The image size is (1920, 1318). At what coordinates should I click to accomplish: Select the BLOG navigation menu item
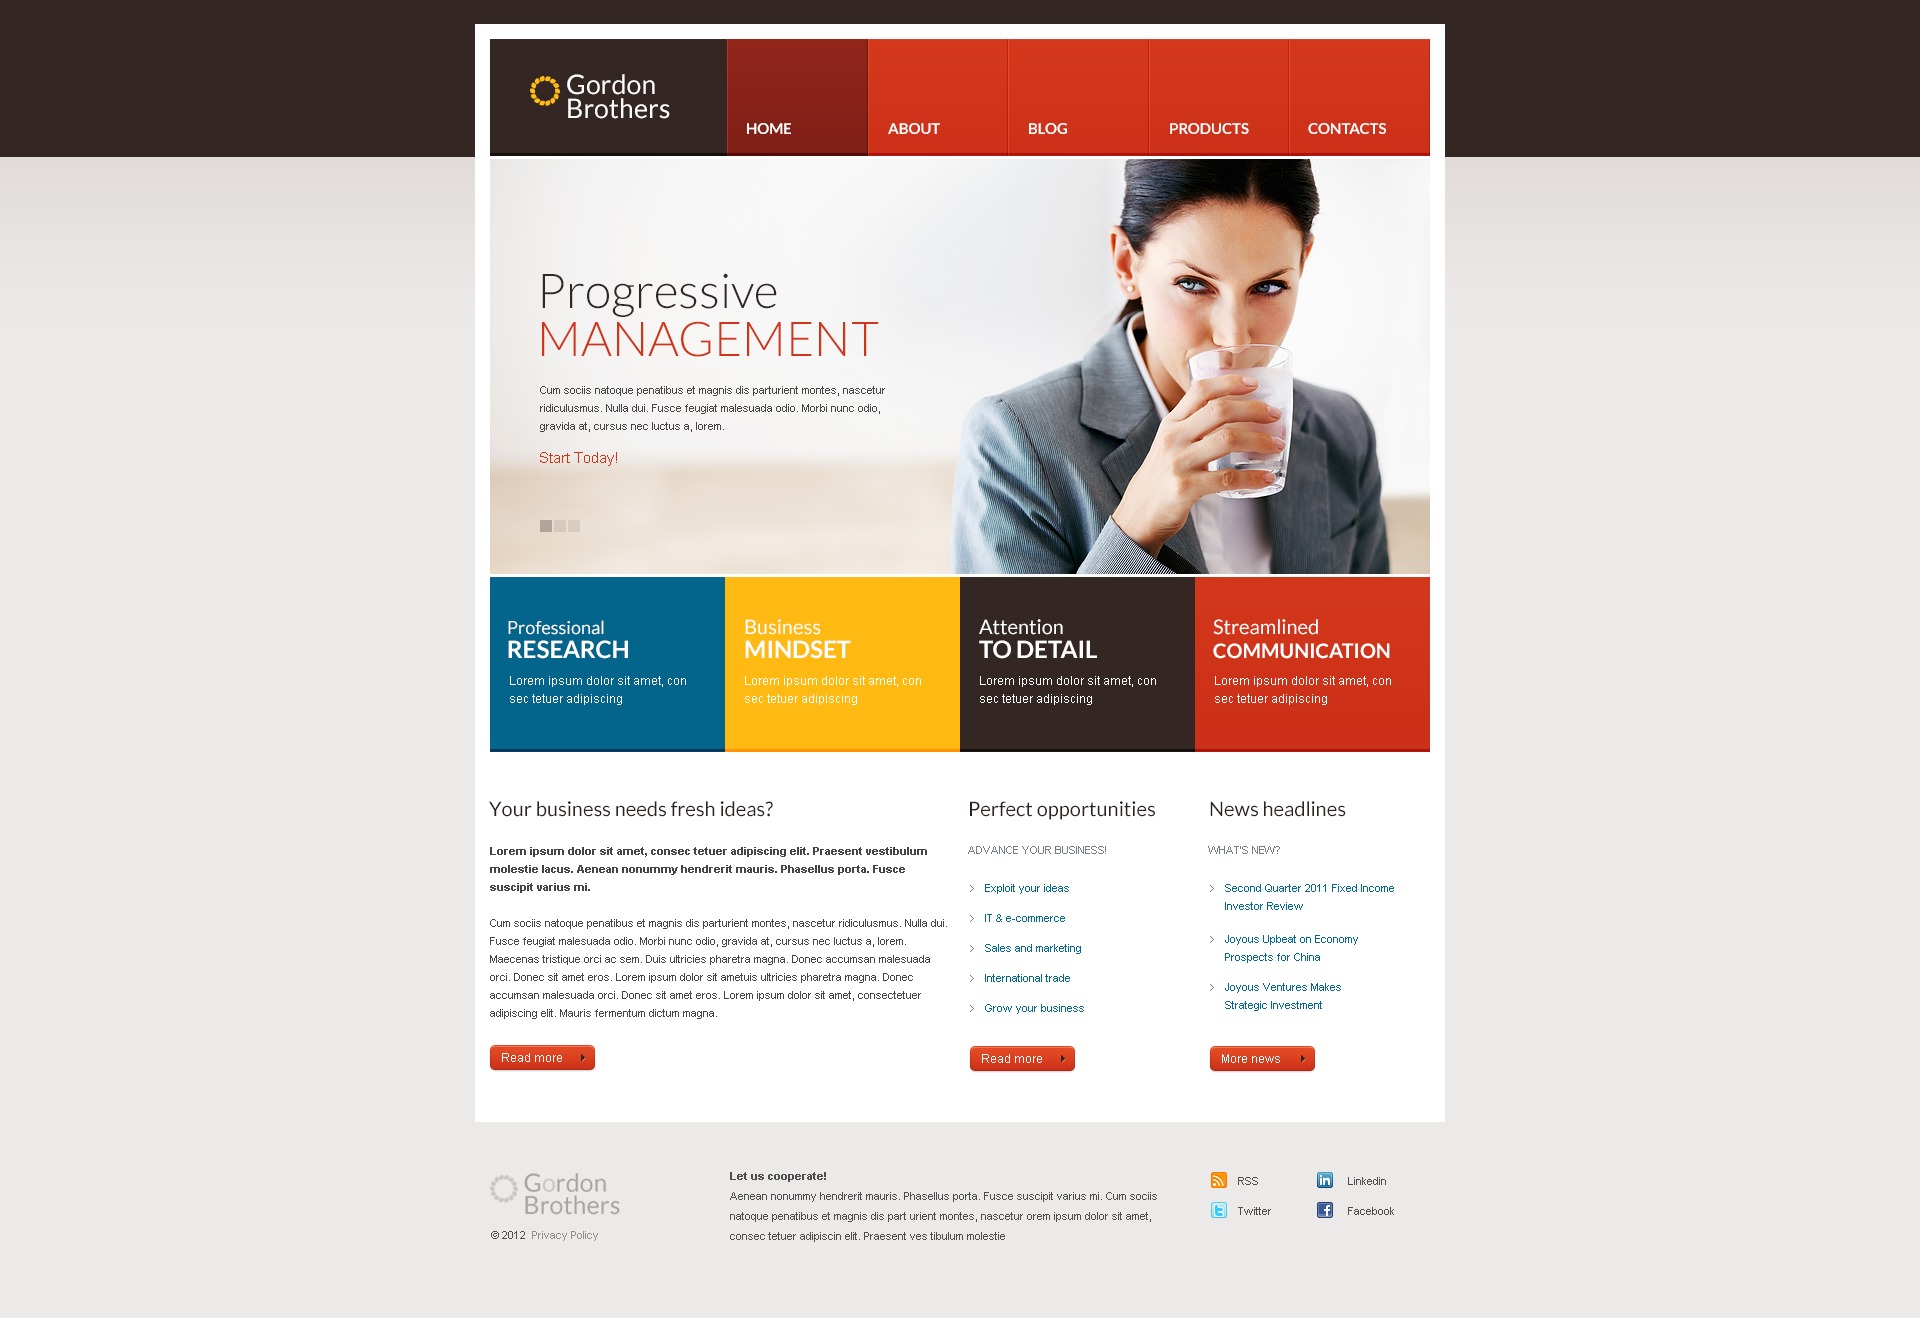click(1050, 127)
